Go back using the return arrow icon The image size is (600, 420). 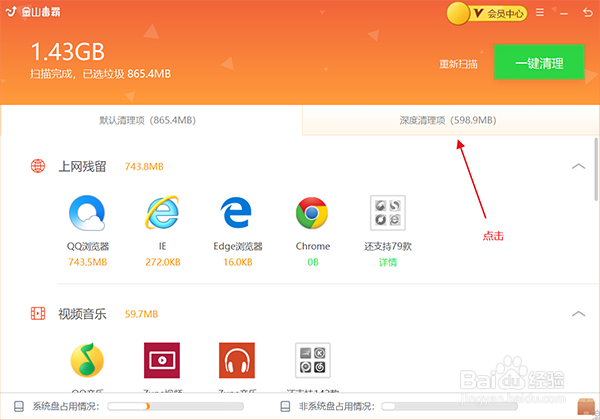(x=587, y=13)
